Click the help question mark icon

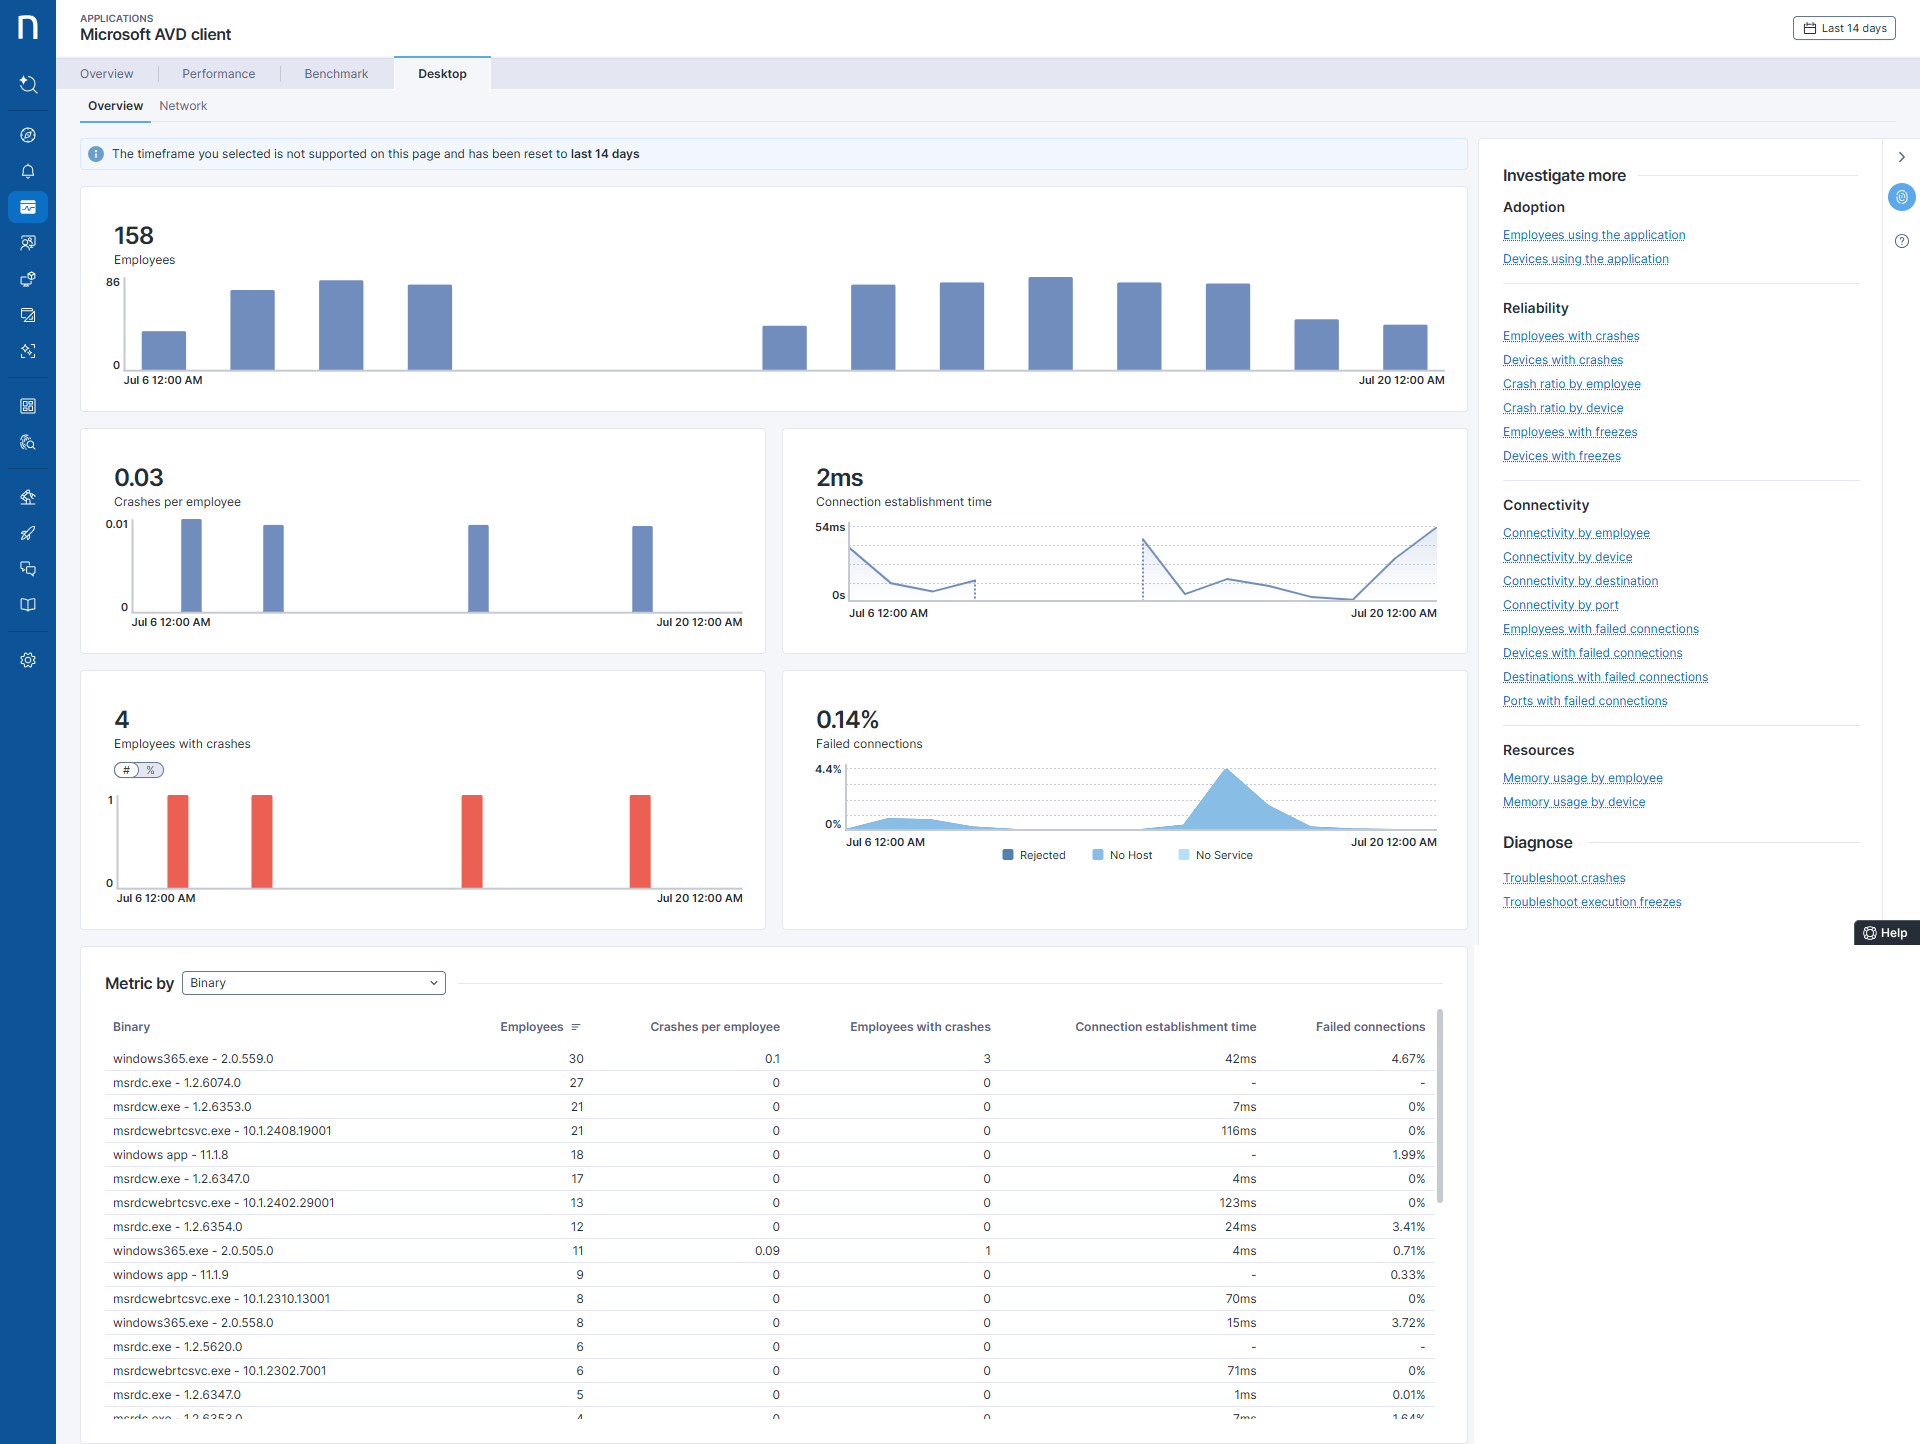[x=1901, y=241]
